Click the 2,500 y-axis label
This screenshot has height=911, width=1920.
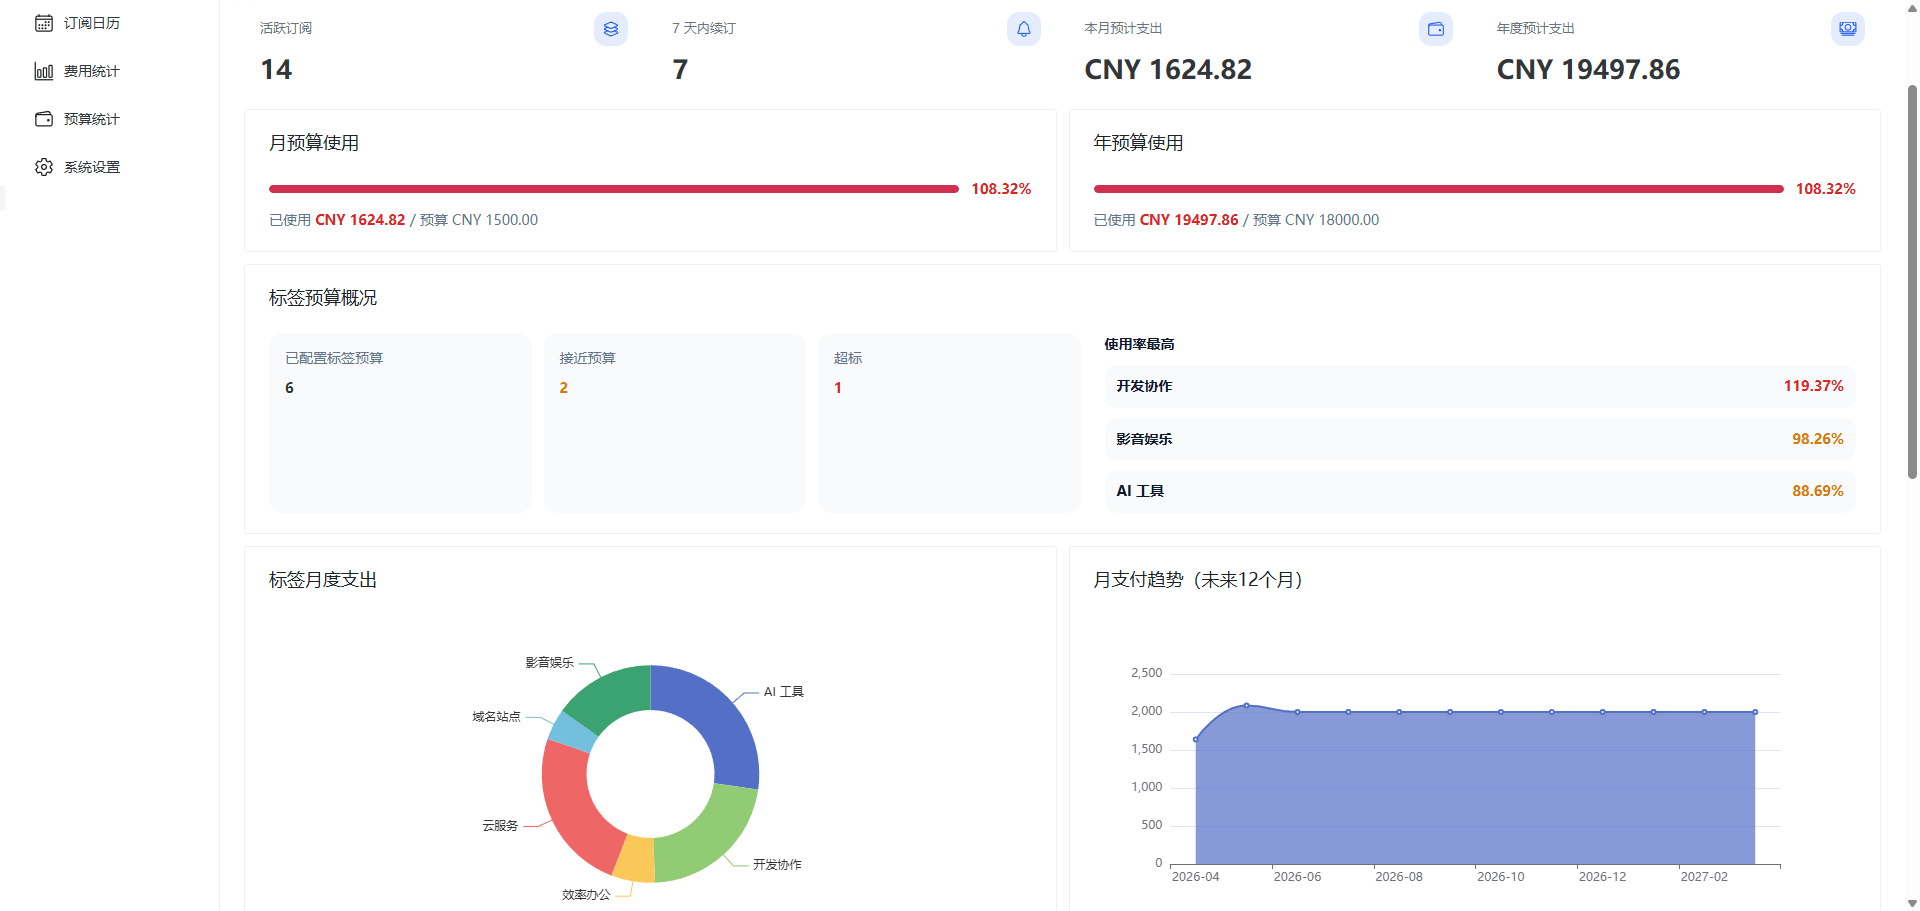coord(1146,673)
